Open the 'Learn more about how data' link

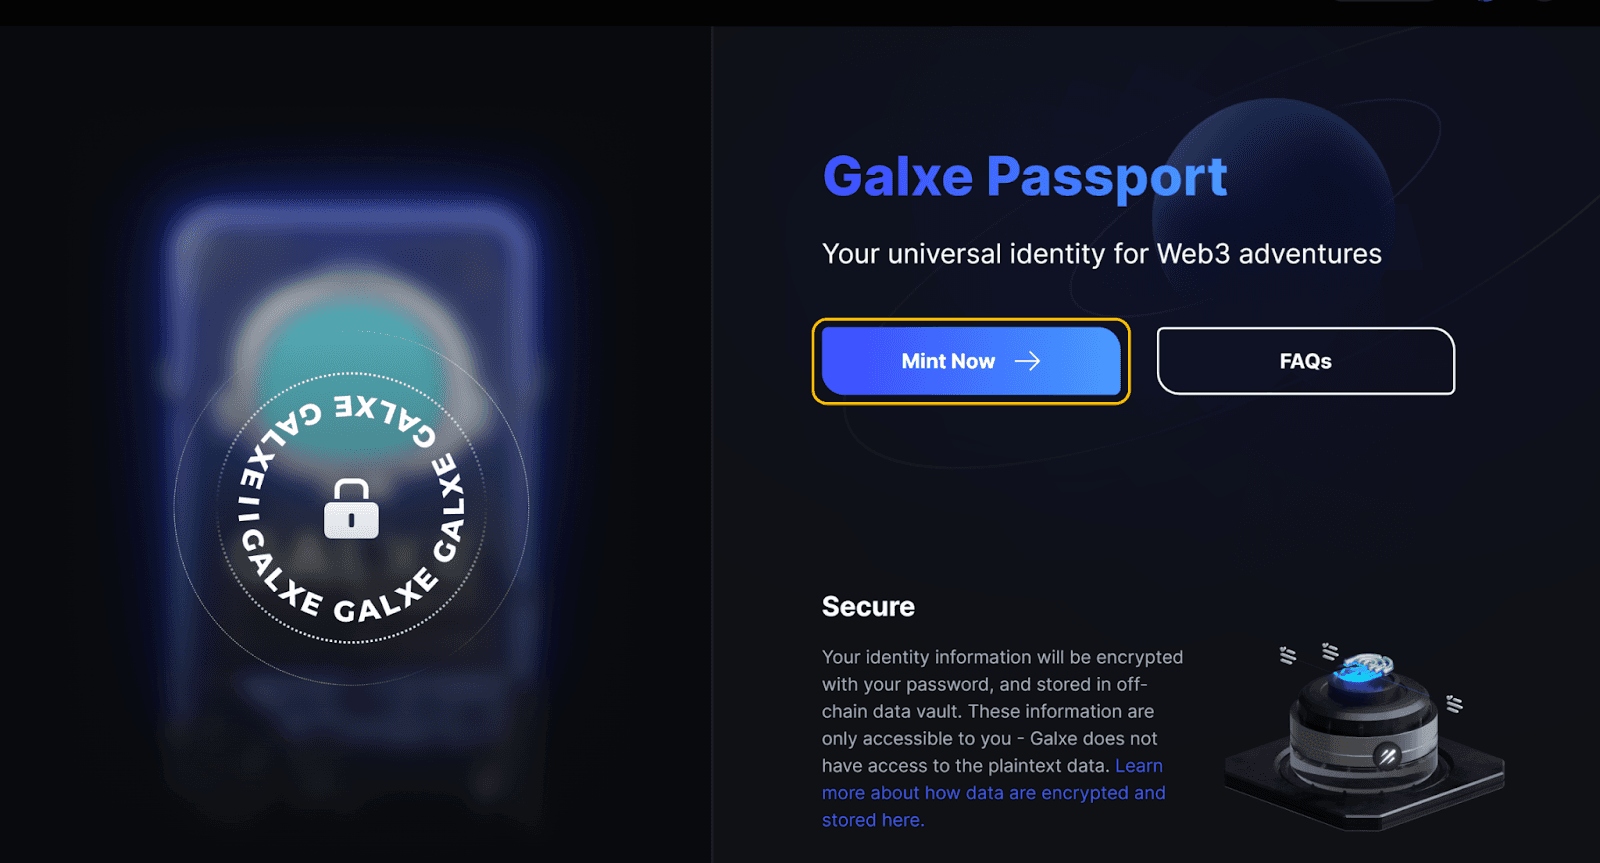(994, 793)
